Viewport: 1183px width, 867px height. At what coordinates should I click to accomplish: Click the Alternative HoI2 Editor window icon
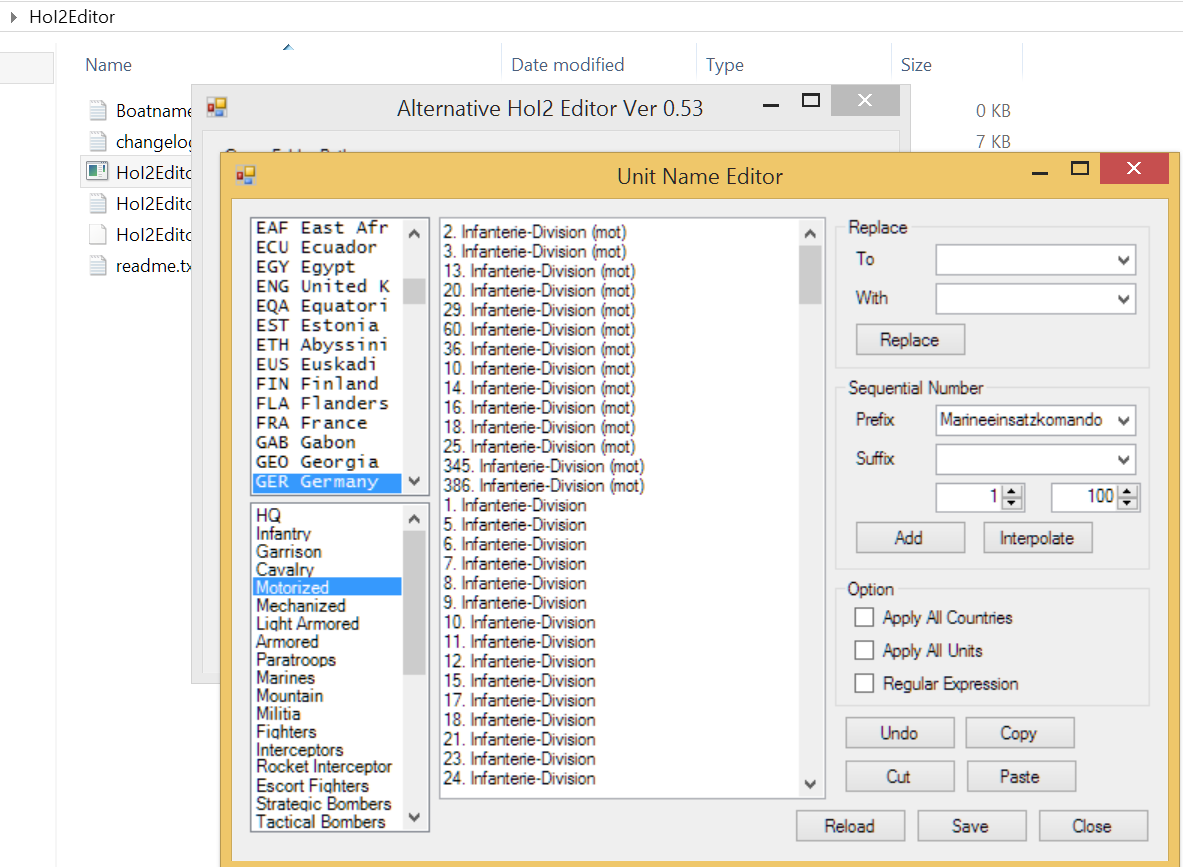[217, 107]
